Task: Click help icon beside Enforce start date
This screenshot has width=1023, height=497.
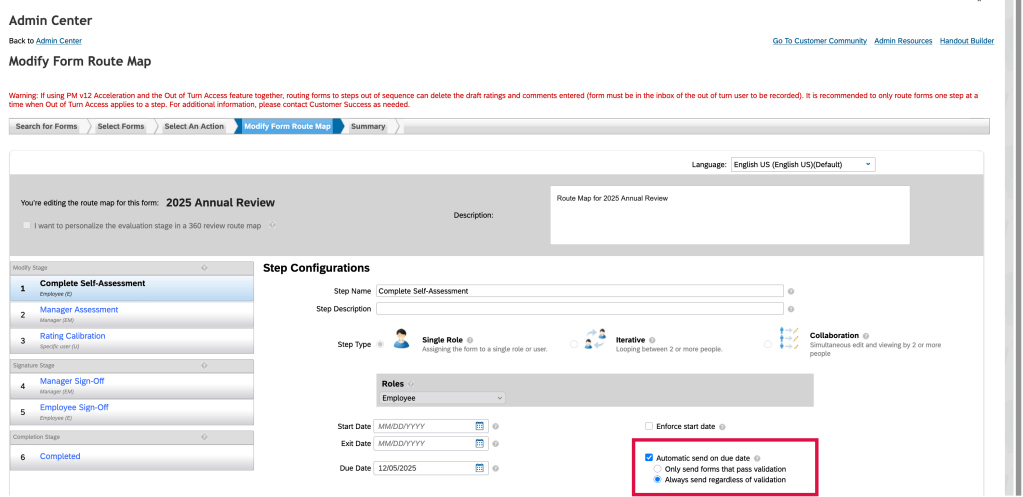Action: 722,426
